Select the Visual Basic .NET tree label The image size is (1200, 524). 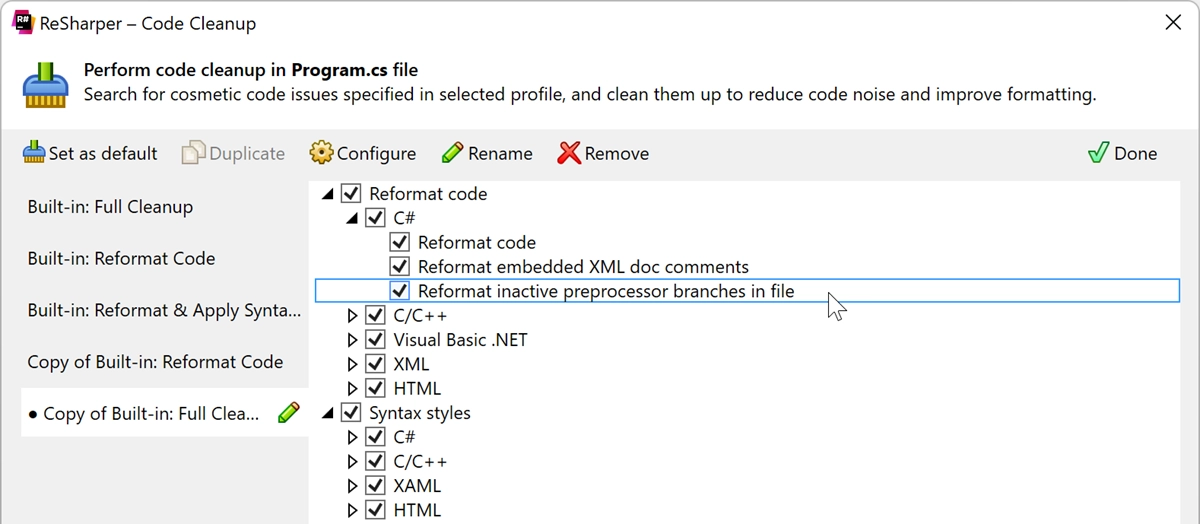(460, 340)
